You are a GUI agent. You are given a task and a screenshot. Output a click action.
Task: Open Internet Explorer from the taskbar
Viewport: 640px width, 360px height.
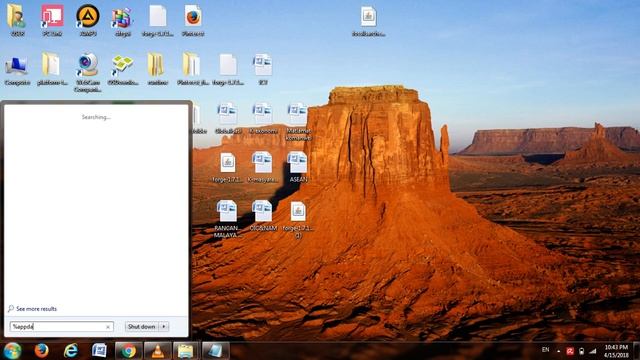71,351
